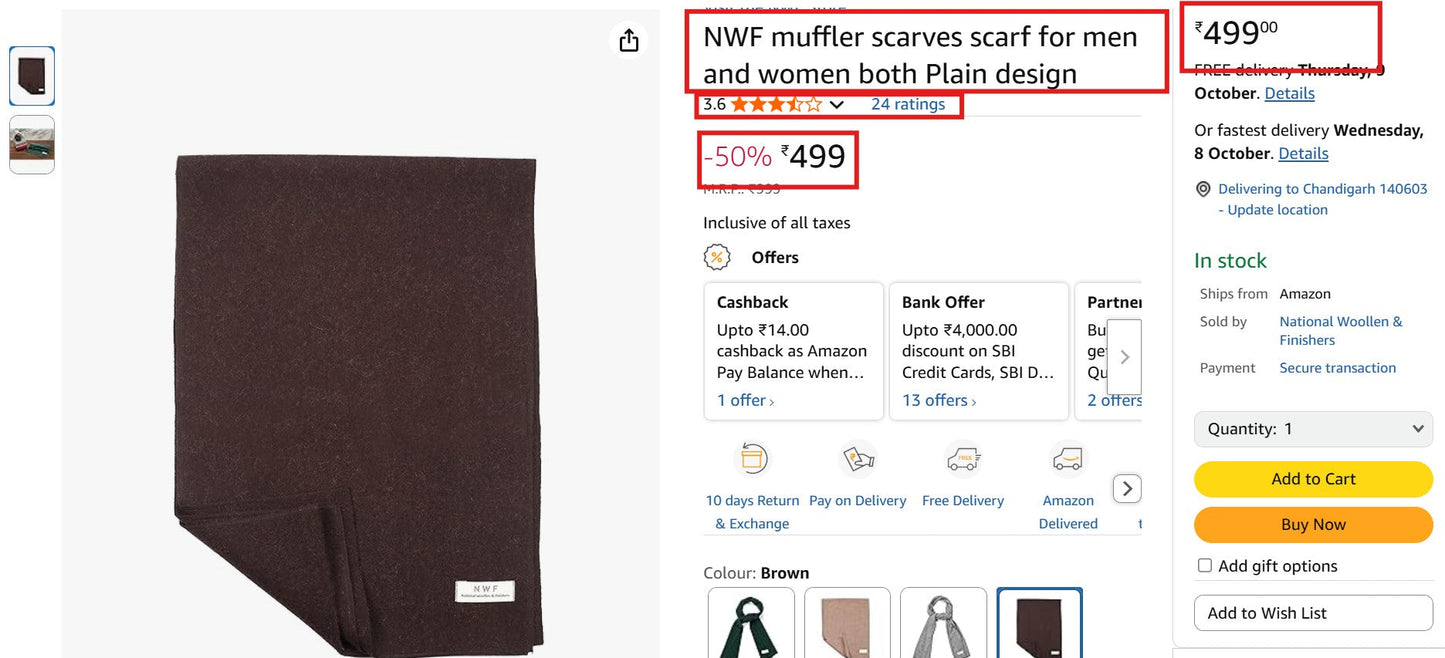Screen dimensions: 1445x658
Task: Open the Quantity selector dropdown
Action: click(x=1313, y=428)
